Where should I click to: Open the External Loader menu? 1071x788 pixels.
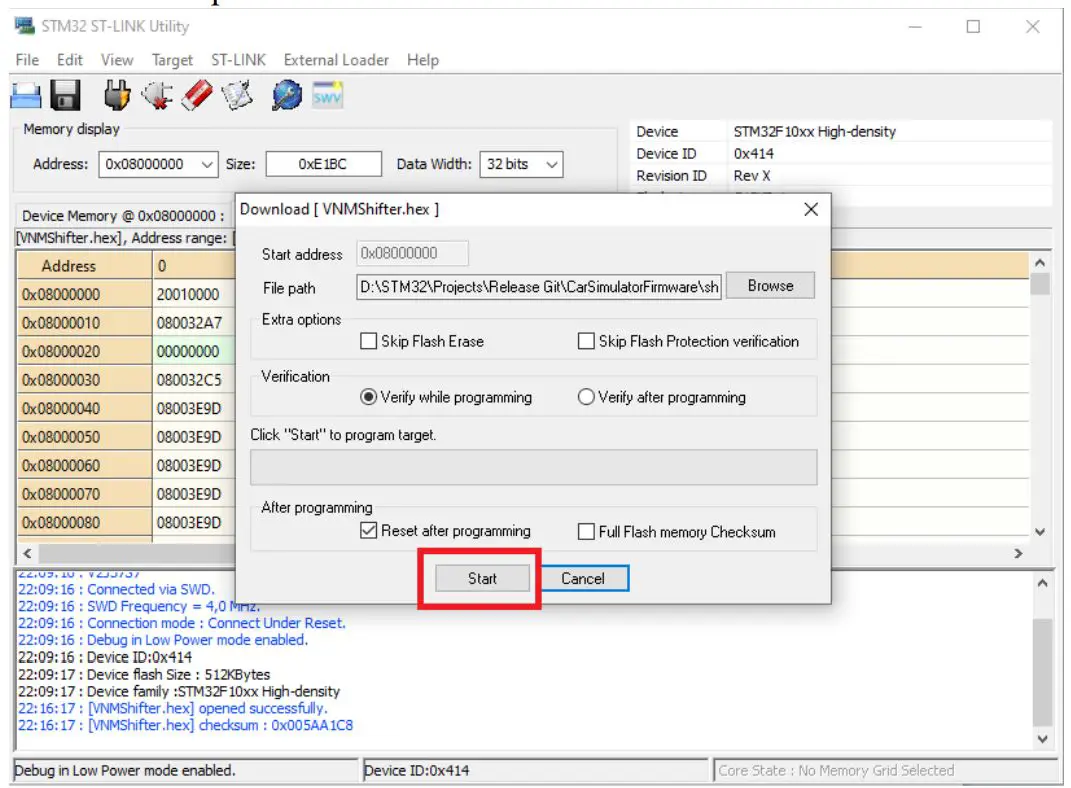pos(336,60)
